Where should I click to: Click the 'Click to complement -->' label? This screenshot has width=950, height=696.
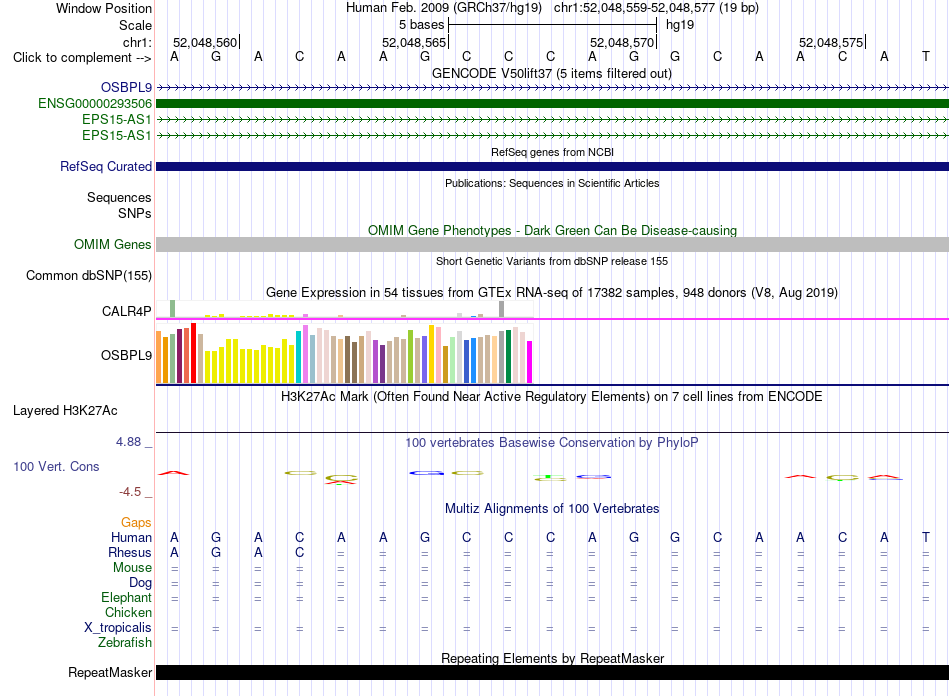(82, 58)
